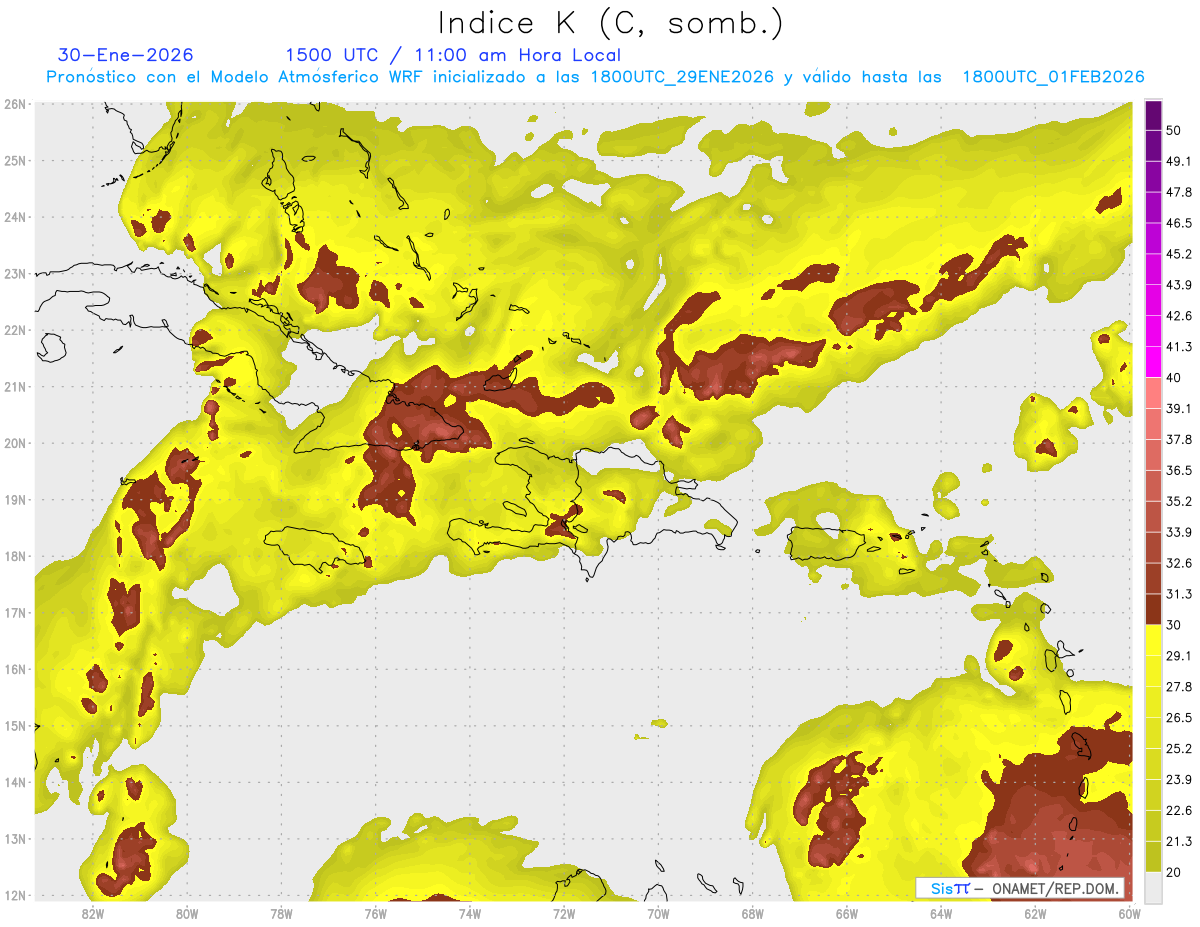Screen dimensions: 1200x927
Task: Click the latitude axis label "12N"
Action: tap(15, 895)
